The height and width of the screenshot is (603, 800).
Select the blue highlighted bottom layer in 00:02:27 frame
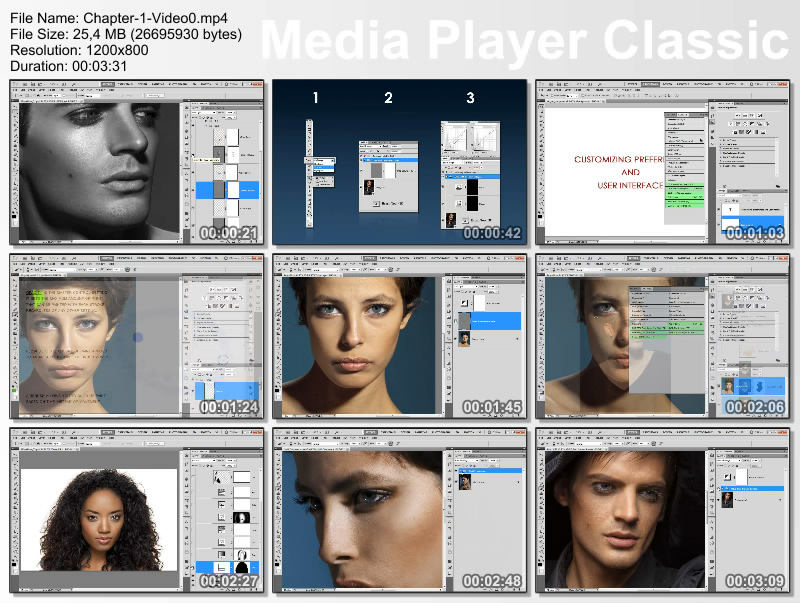(x=228, y=567)
